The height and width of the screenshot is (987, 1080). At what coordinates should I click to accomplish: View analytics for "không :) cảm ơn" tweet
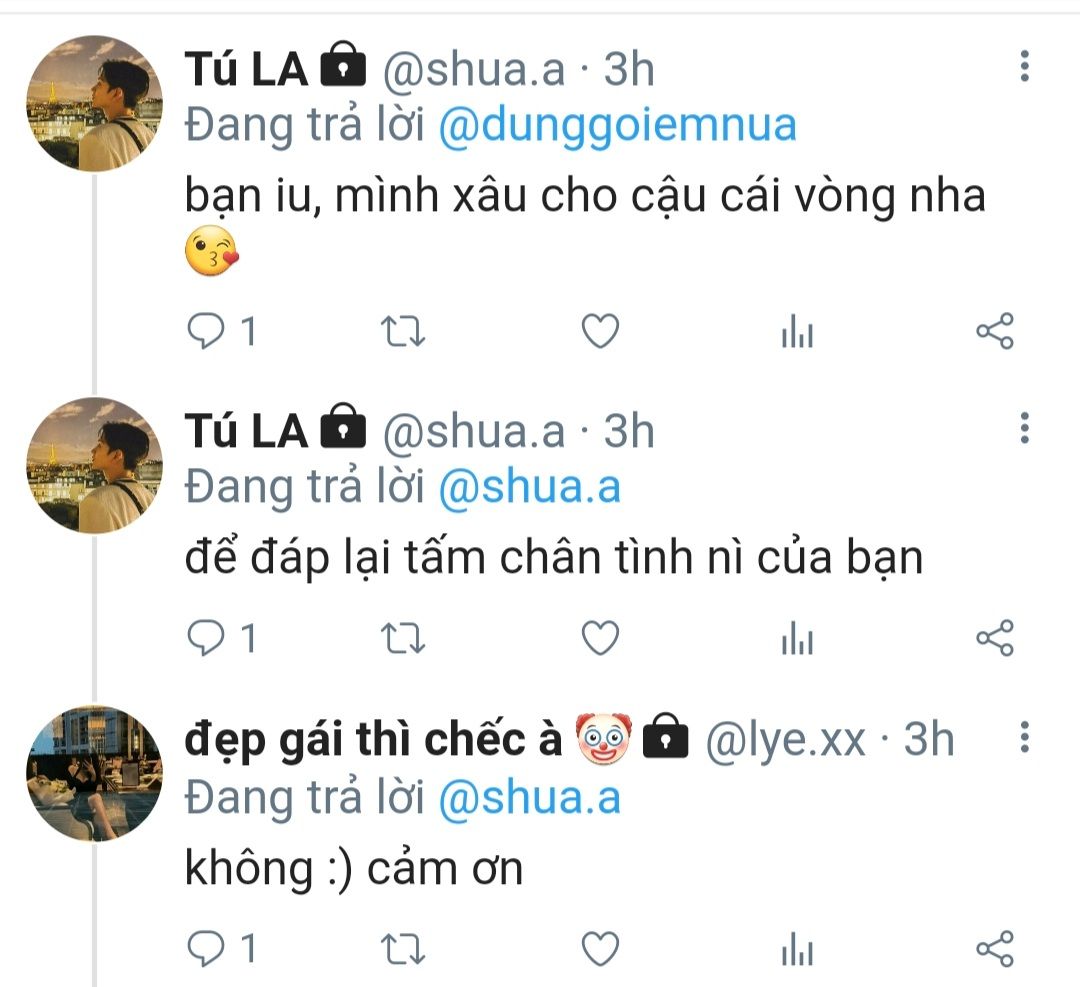click(x=797, y=948)
